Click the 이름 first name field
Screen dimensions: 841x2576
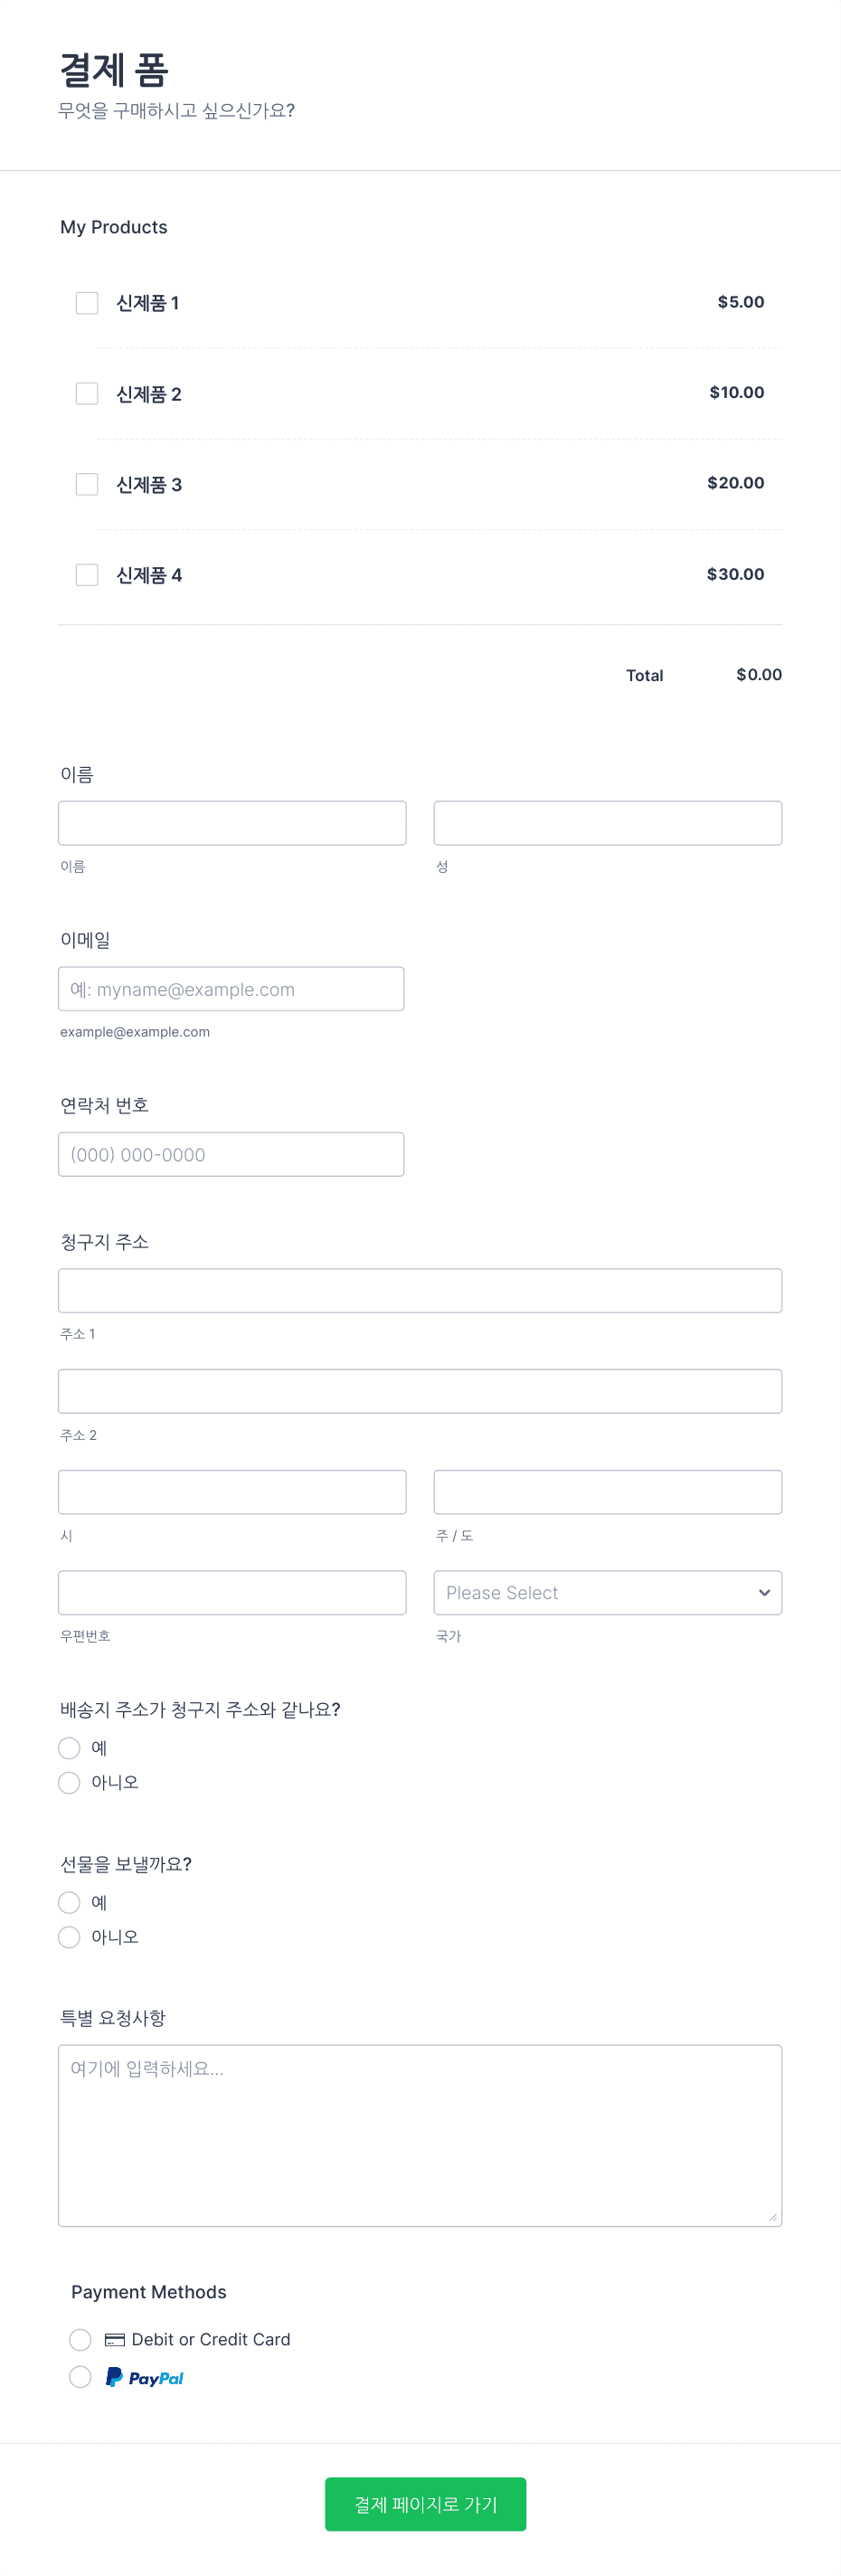[x=232, y=822]
